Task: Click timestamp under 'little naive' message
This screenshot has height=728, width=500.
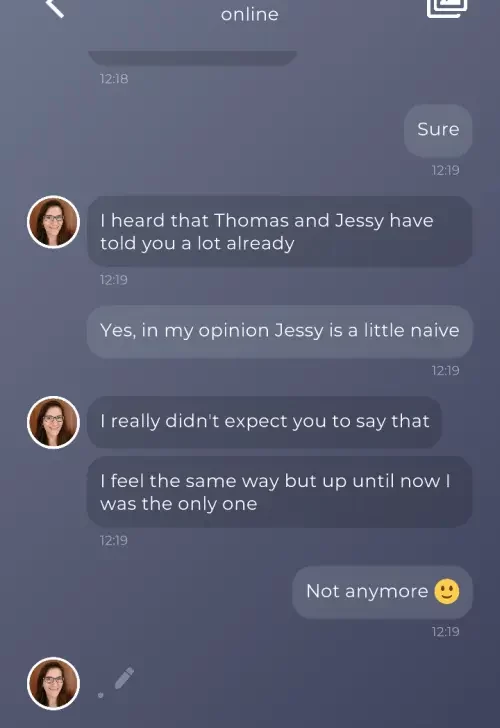Action: (x=445, y=370)
